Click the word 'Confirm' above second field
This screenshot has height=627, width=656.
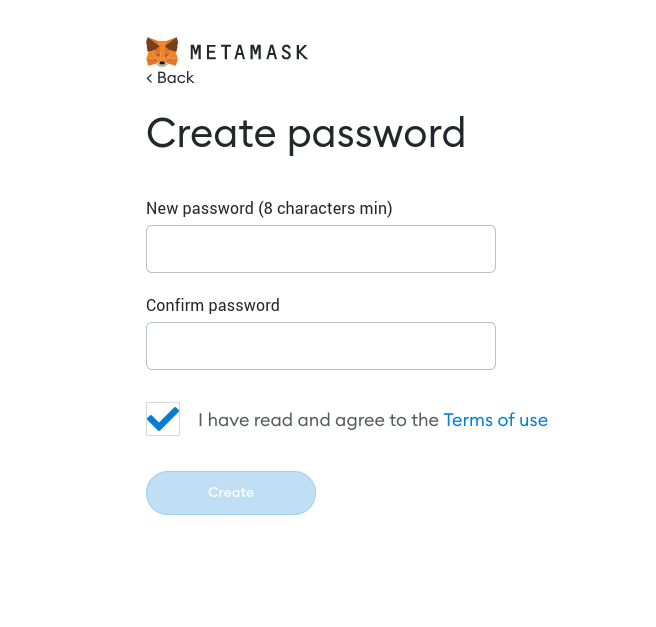click(176, 305)
